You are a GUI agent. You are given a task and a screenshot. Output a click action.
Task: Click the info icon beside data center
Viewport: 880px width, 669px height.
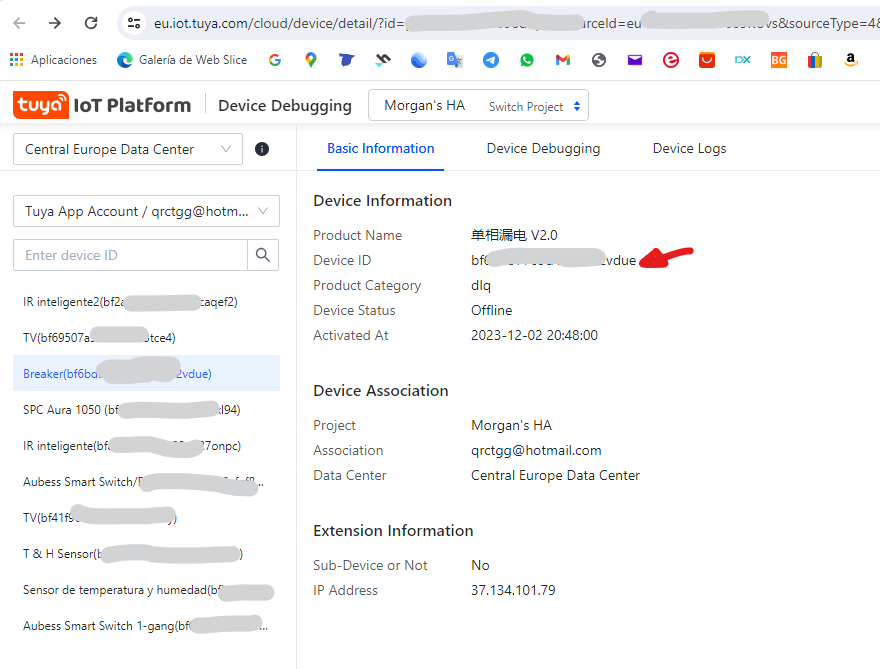(x=262, y=149)
